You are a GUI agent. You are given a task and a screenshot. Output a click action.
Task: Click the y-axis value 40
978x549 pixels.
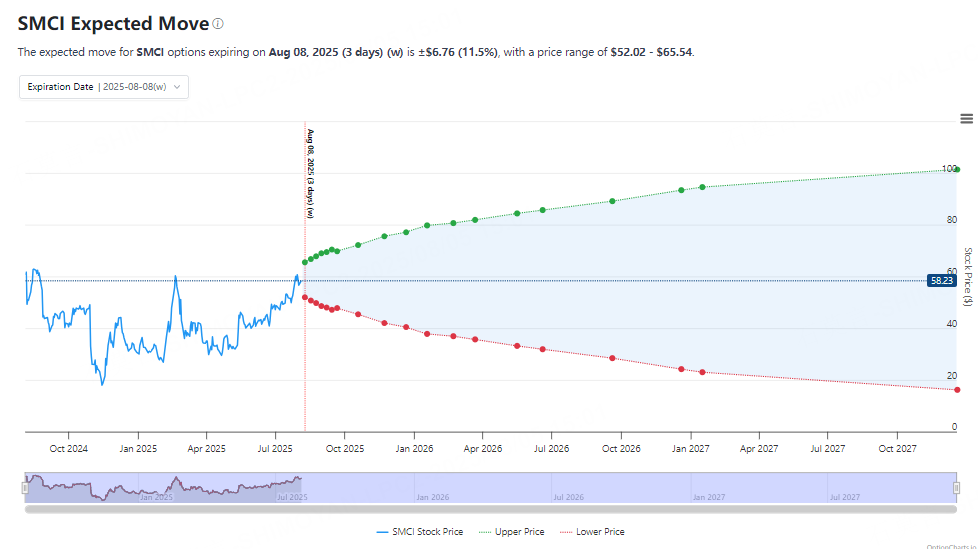[952, 324]
